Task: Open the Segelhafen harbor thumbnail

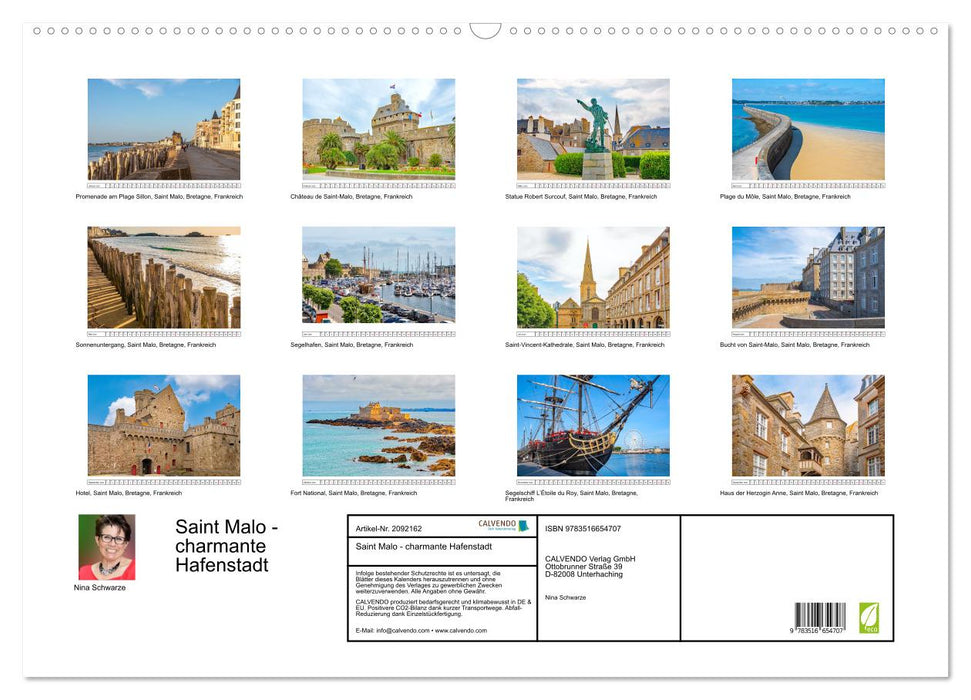Action: 378,278
